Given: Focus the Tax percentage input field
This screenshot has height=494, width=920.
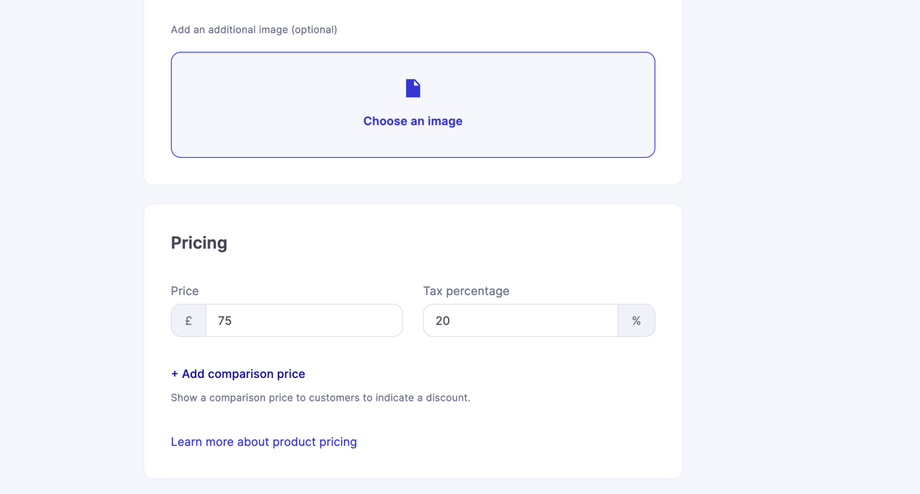Looking at the screenshot, I should 520,321.
